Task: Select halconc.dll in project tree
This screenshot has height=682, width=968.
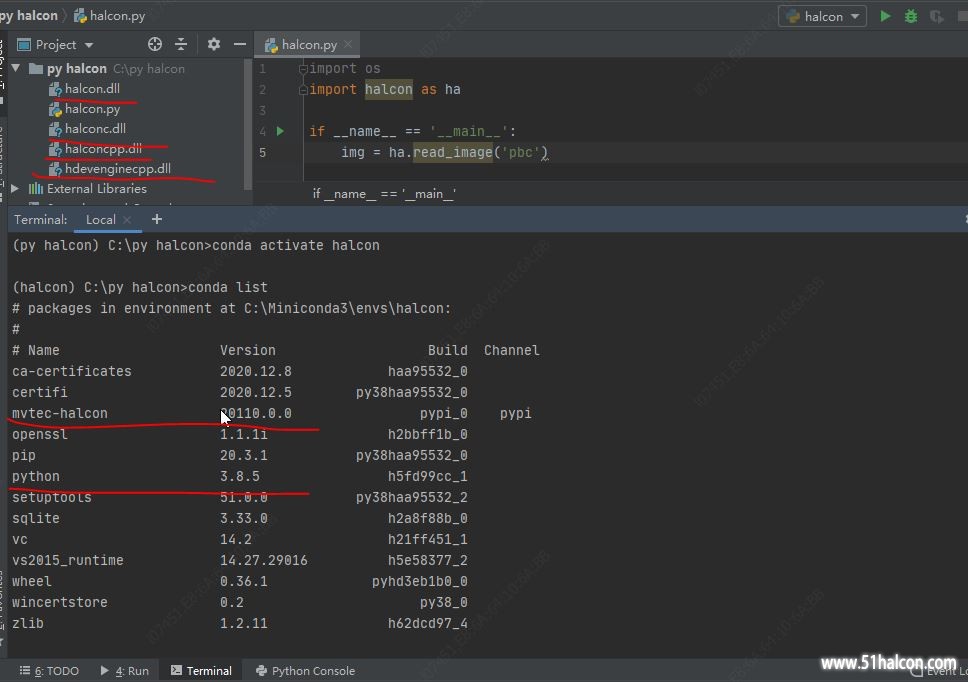Action: tap(95, 128)
